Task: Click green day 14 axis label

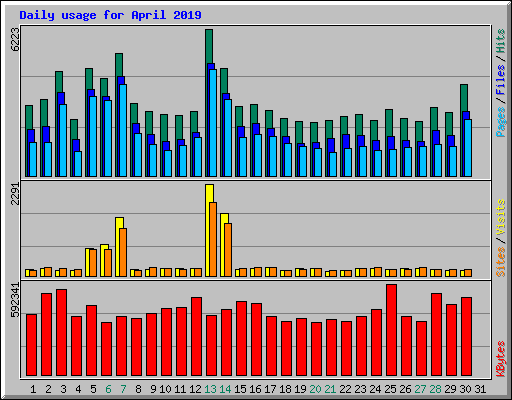Action: (x=225, y=389)
